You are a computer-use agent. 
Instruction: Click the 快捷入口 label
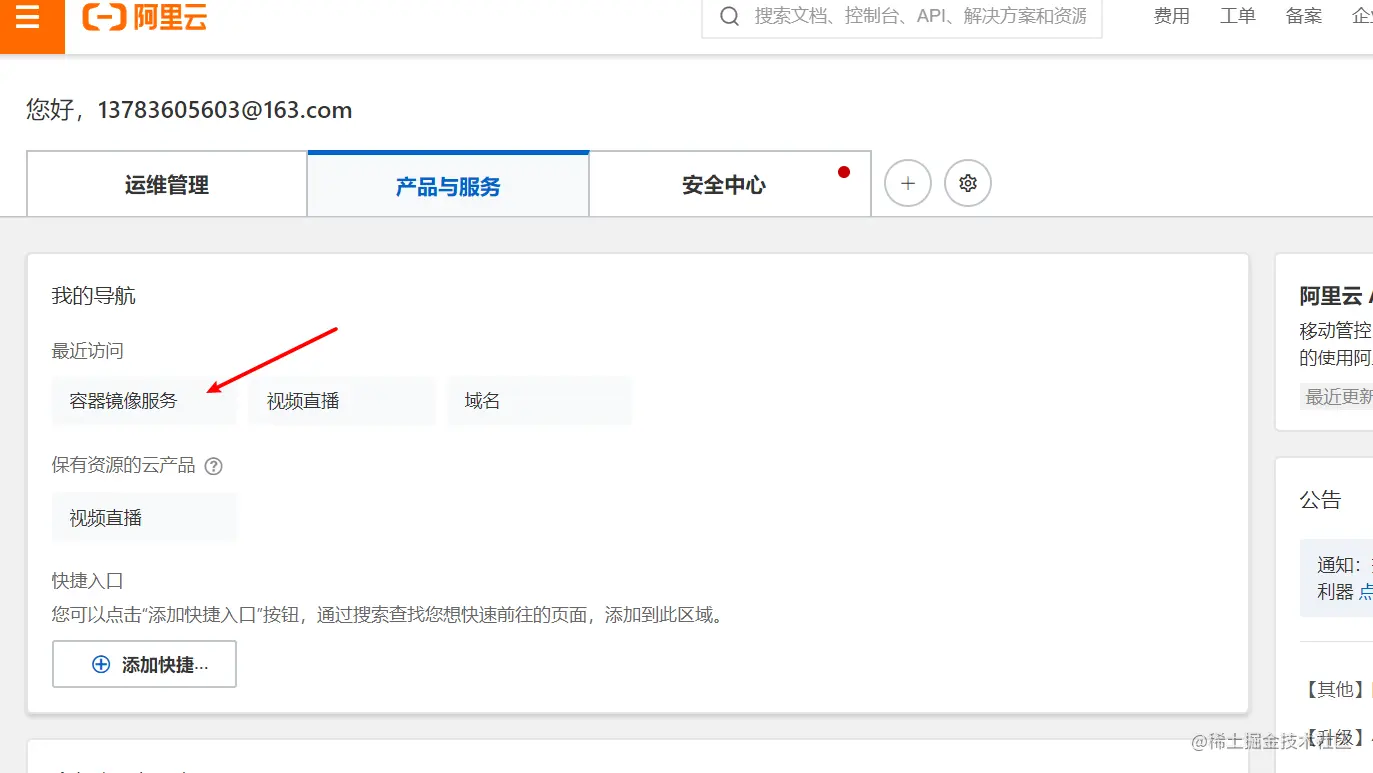click(88, 581)
